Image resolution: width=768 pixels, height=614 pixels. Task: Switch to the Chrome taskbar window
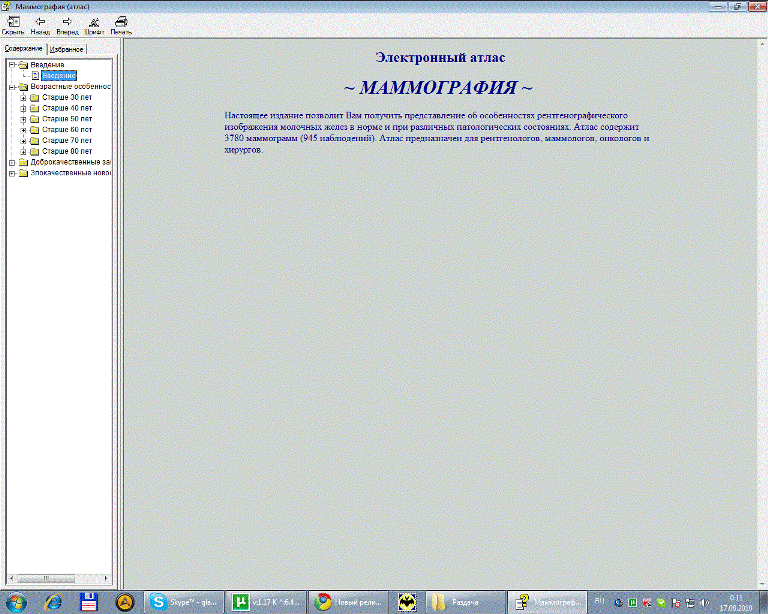click(349, 602)
